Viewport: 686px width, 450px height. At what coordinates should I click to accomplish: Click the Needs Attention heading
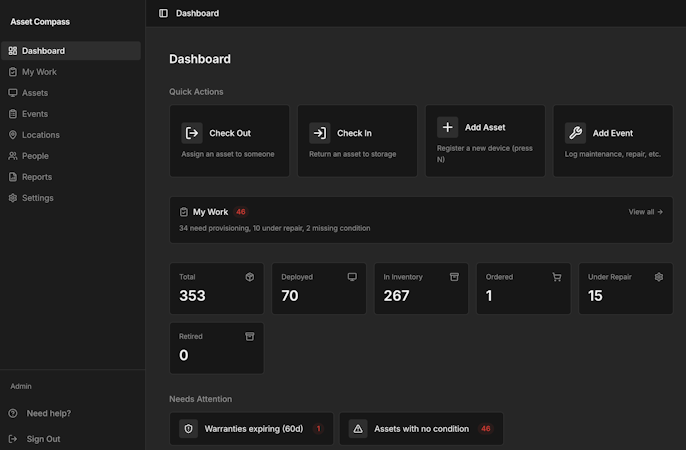[200, 399]
